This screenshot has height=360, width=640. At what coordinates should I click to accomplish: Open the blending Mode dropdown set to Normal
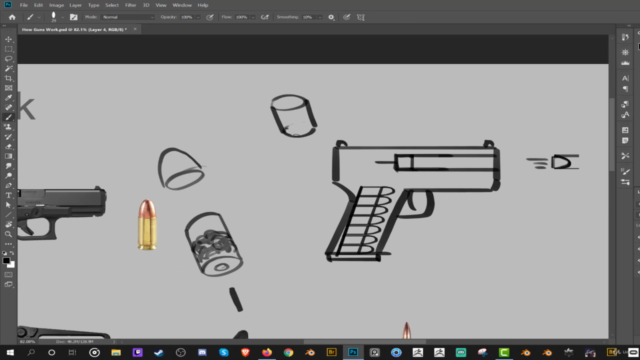[x=128, y=17]
